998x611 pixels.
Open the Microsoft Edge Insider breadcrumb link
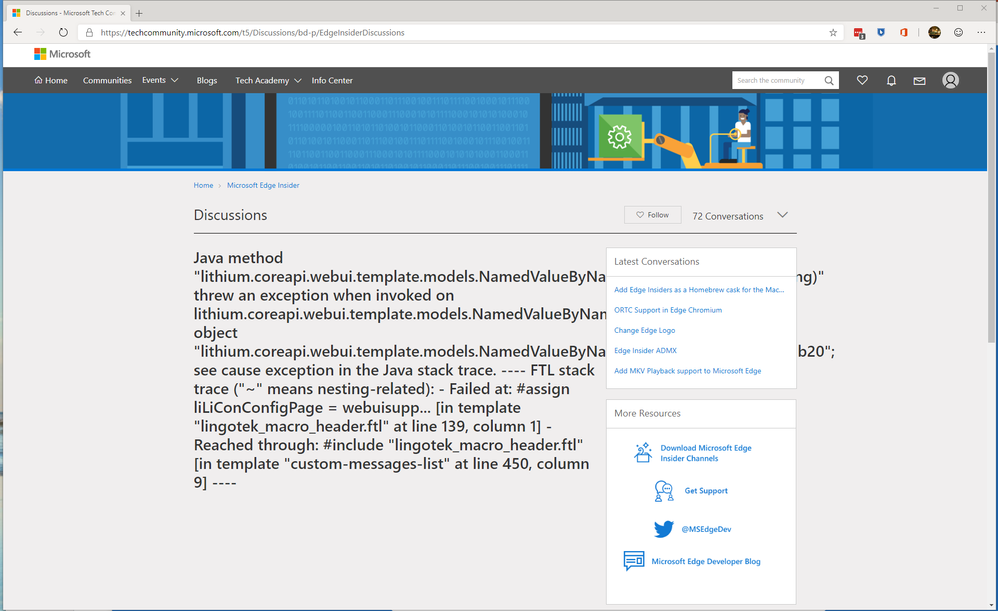[263, 185]
